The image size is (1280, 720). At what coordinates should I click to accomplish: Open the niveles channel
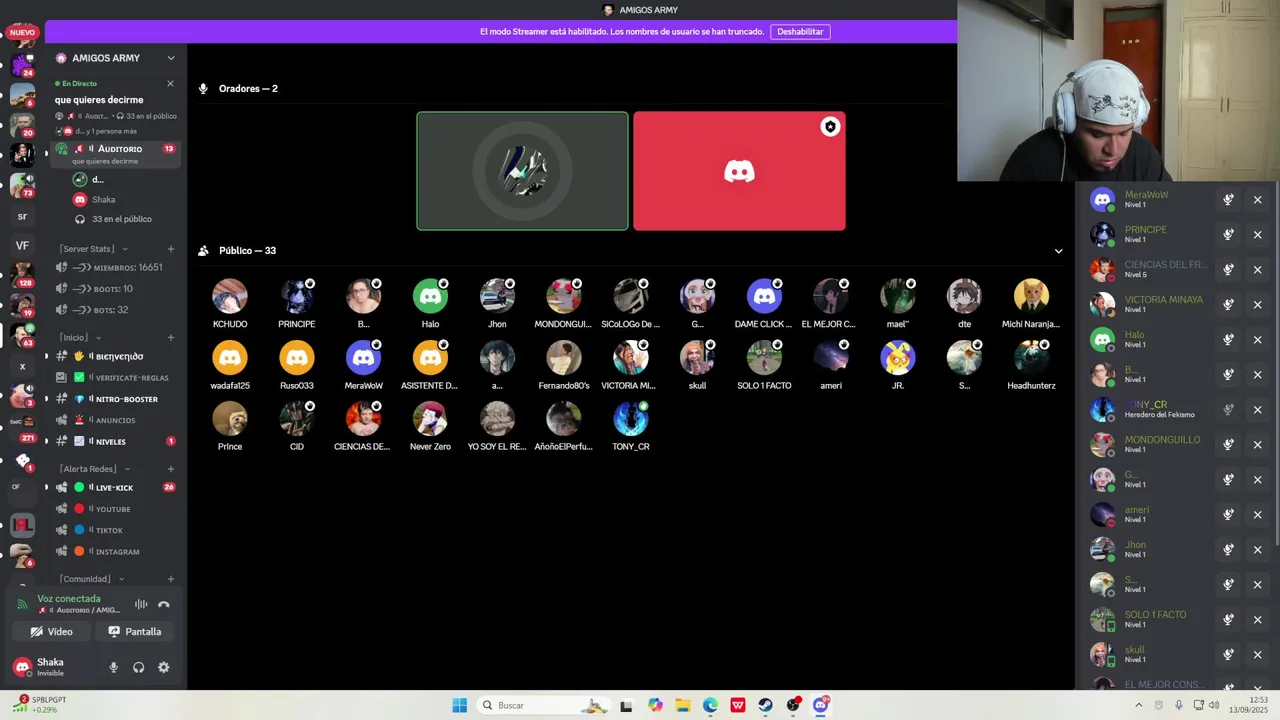(x=115, y=442)
